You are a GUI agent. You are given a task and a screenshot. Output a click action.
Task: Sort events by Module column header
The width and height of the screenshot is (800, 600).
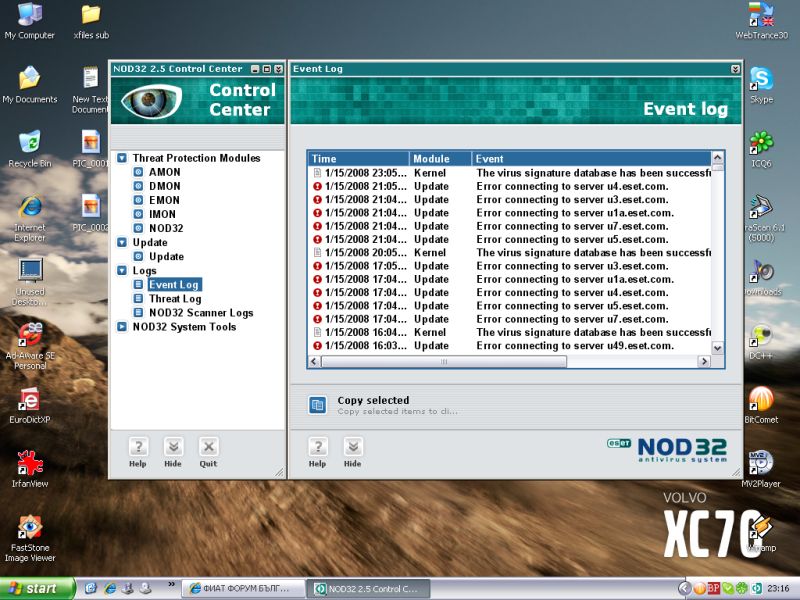(x=439, y=158)
